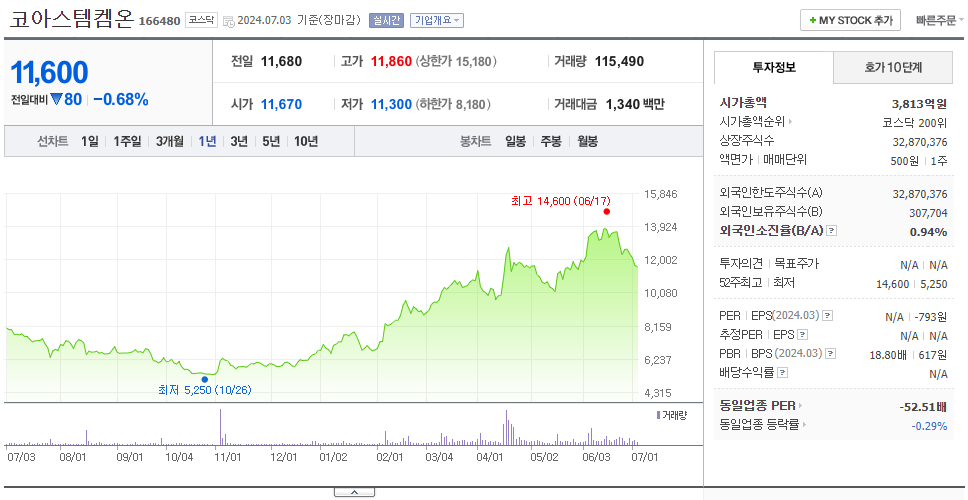Screen dimensions: 968x500
Task: Show the 주봉 candle chart
Action: coord(551,141)
